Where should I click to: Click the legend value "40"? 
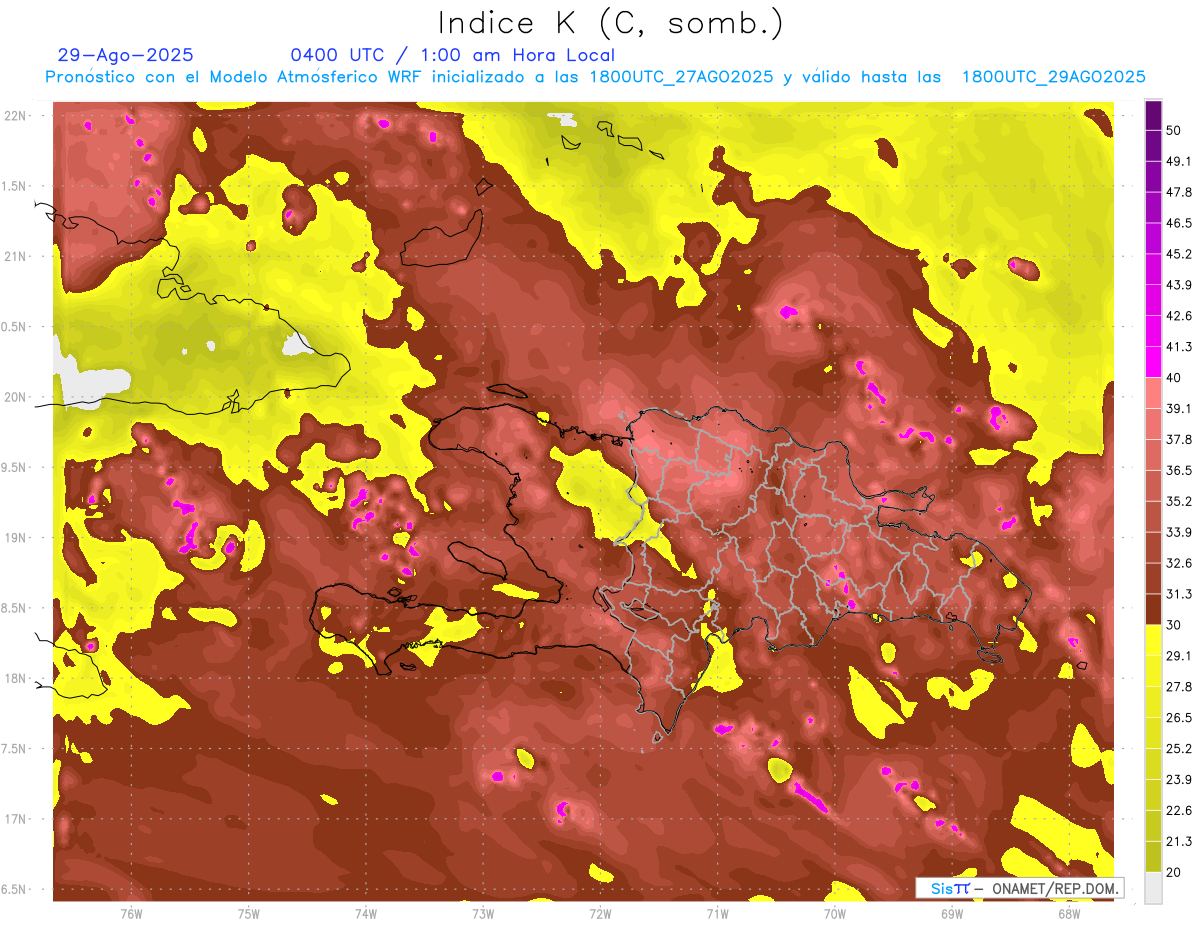(x=1173, y=378)
